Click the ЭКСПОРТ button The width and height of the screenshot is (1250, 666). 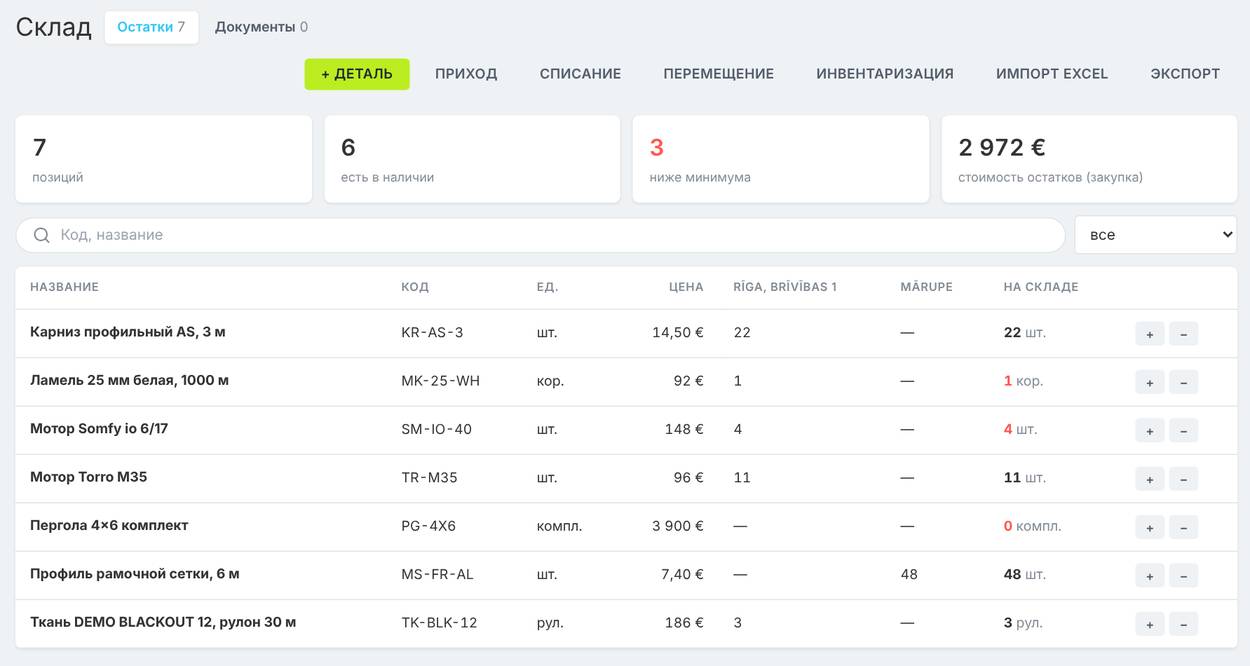click(1185, 74)
